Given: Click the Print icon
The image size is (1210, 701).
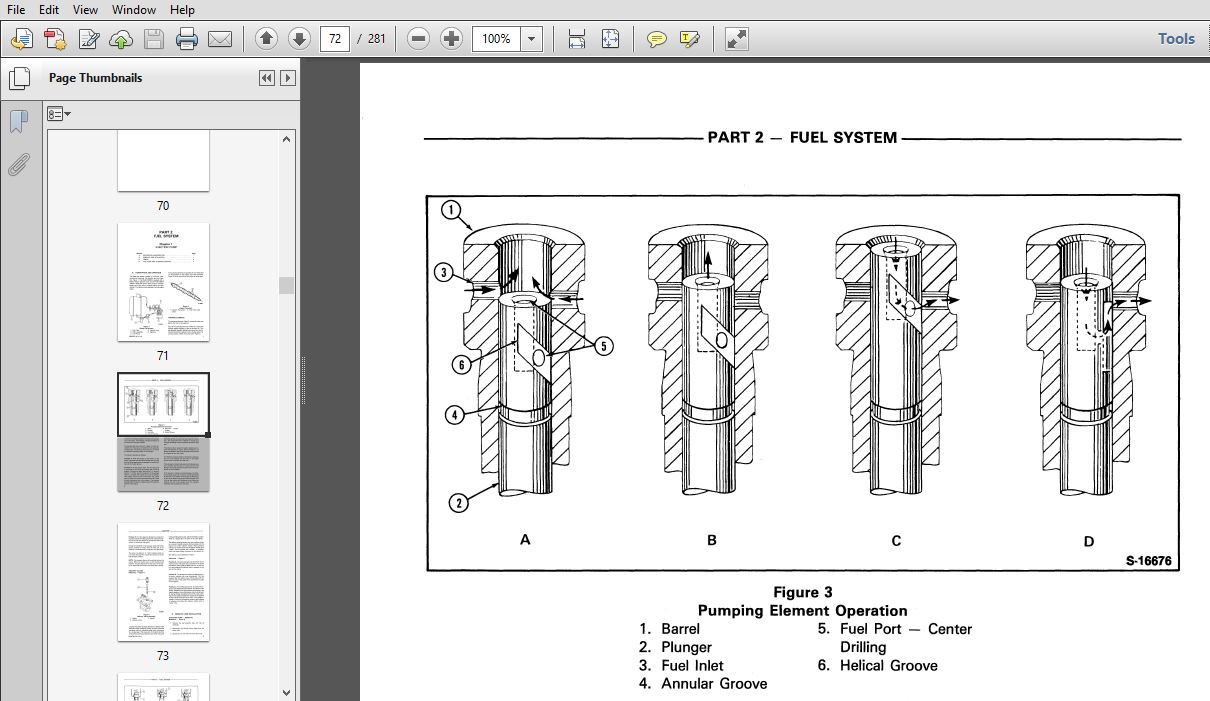Looking at the screenshot, I should click(x=187, y=39).
